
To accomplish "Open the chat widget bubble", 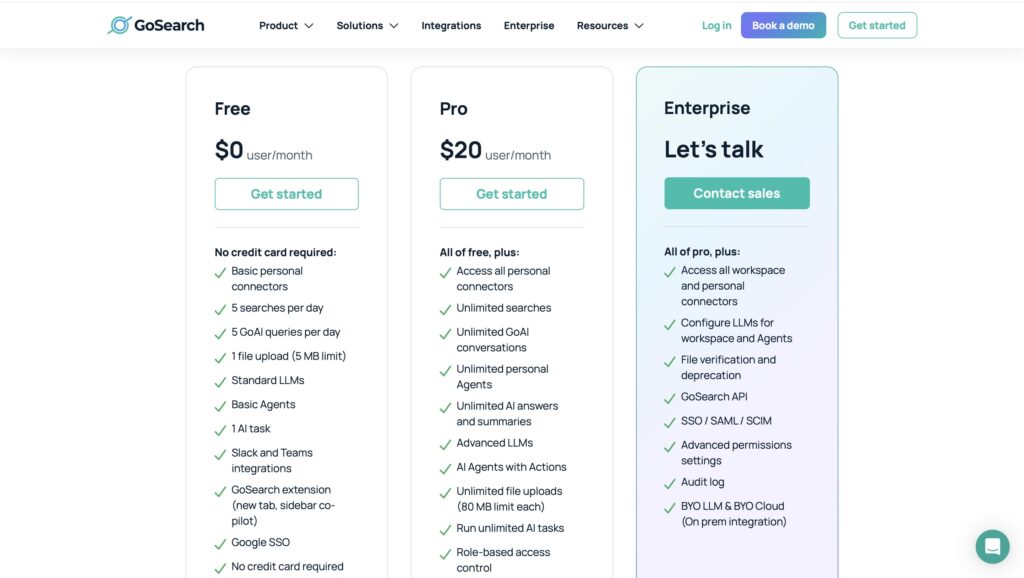I will [991, 546].
